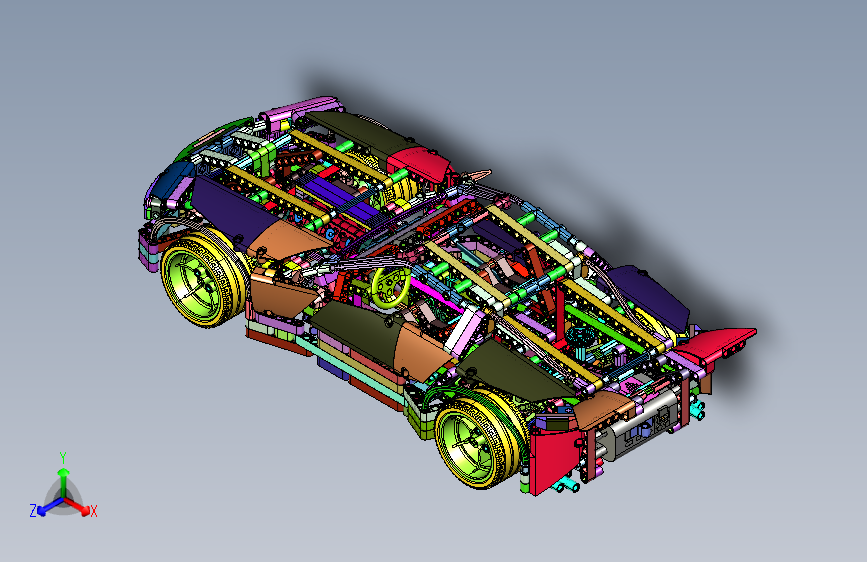Click the green Y axis of the orientation triad
This screenshot has height=562, width=867.
pos(63,481)
